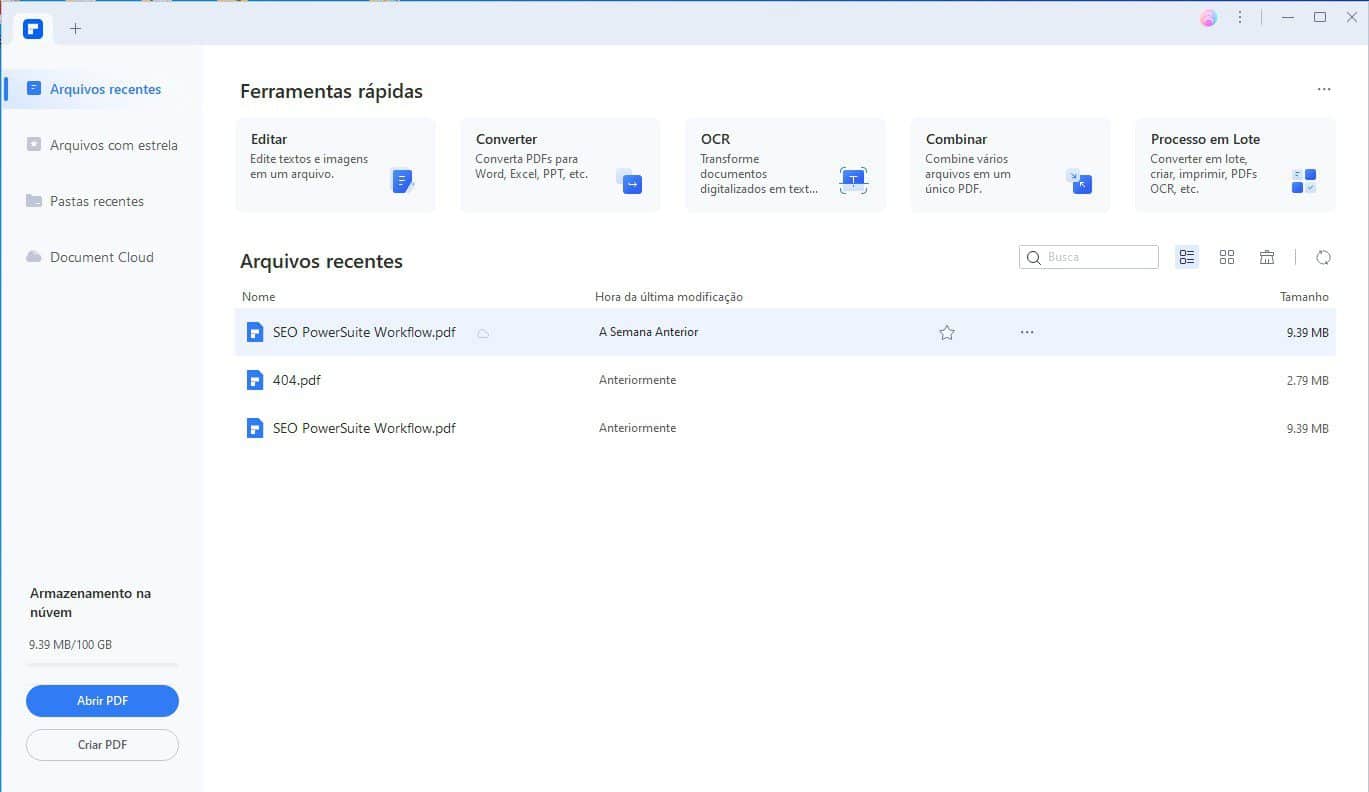Open the Combinar quick tool card
Viewport: 1369px width, 792px height.
click(x=1010, y=165)
